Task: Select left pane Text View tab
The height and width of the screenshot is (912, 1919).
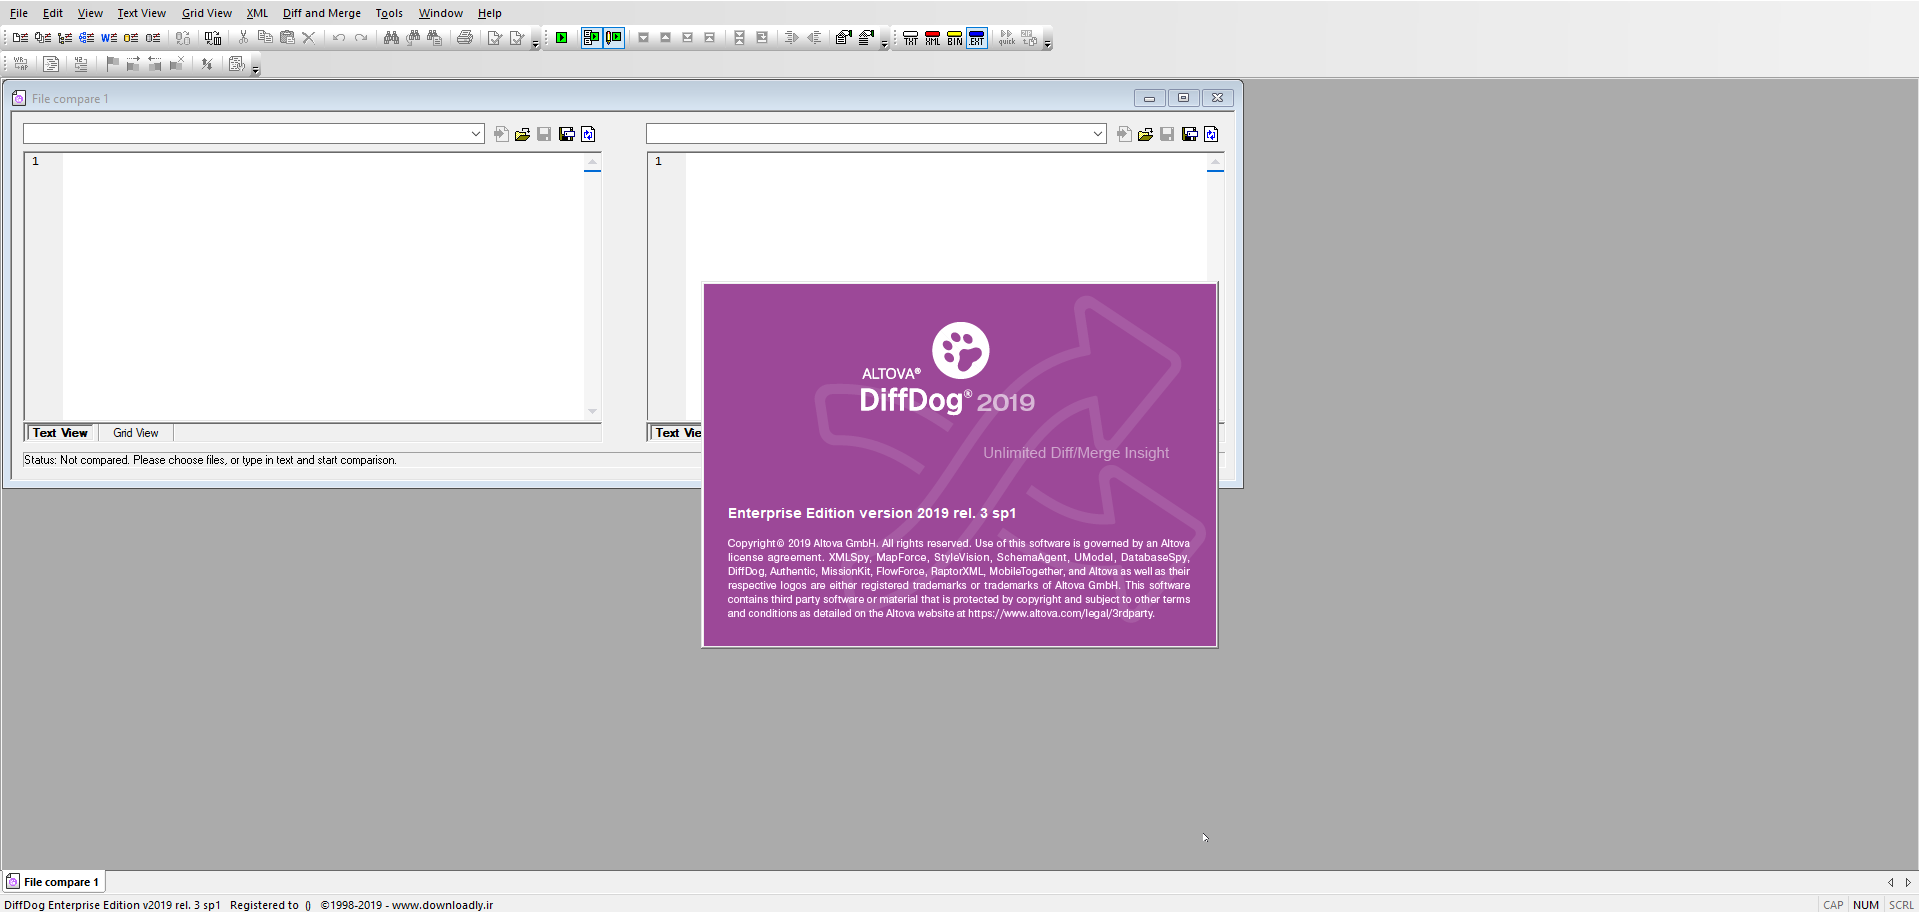Action: coord(60,433)
